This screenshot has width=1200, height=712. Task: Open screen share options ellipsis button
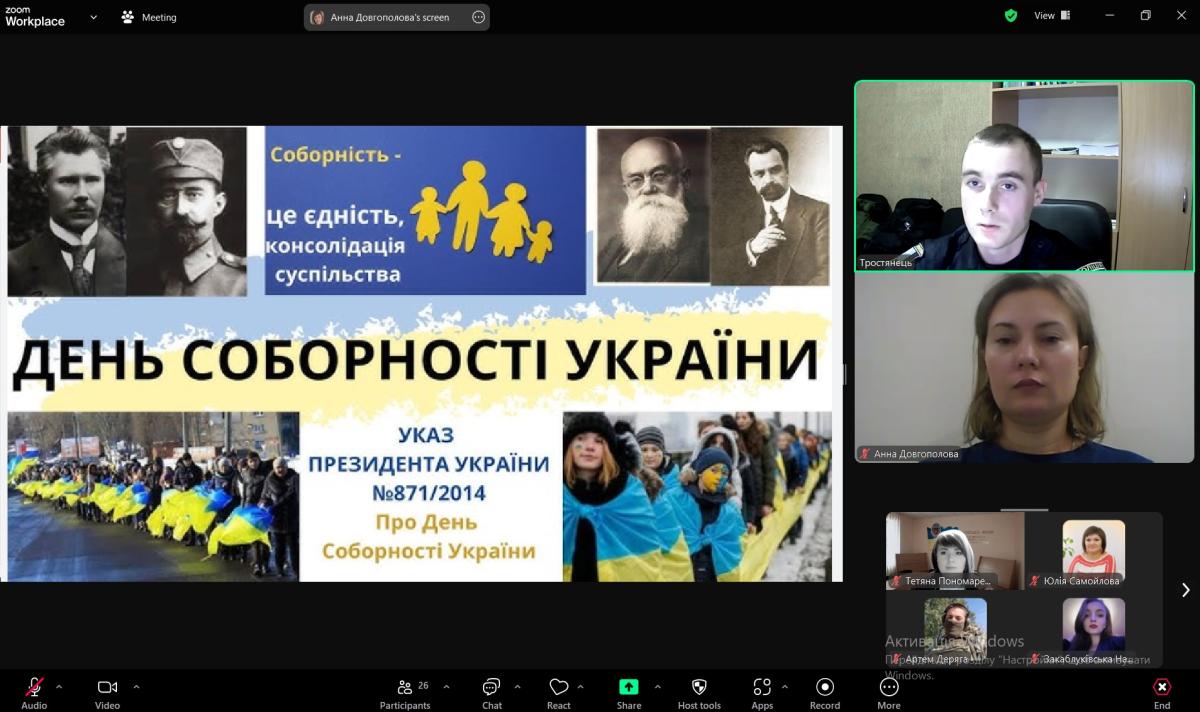[478, 17]
